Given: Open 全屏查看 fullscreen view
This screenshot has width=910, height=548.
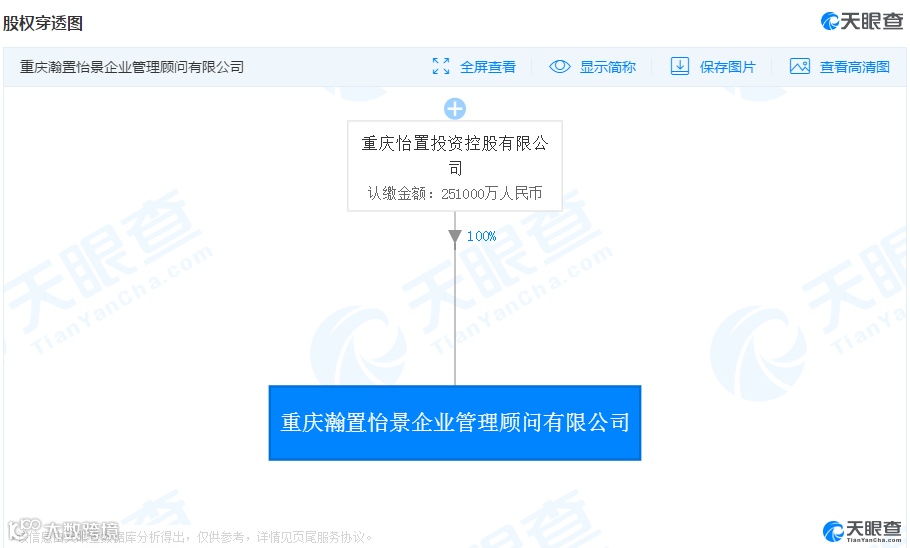Looking at the screenshot, I should coord(488,67).
